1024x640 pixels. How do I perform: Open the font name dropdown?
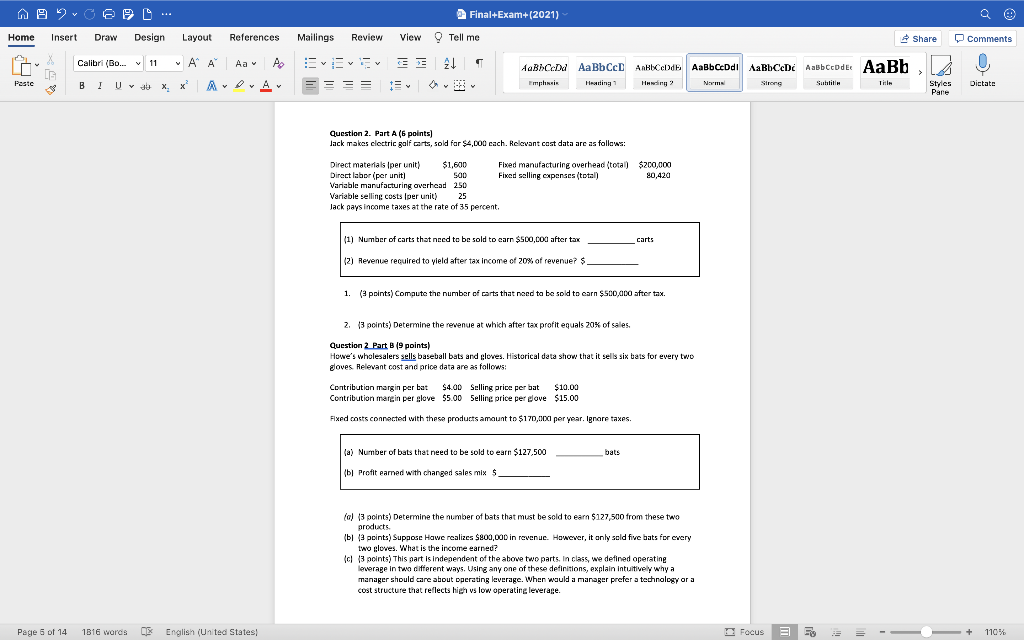[x=138, y=63]
